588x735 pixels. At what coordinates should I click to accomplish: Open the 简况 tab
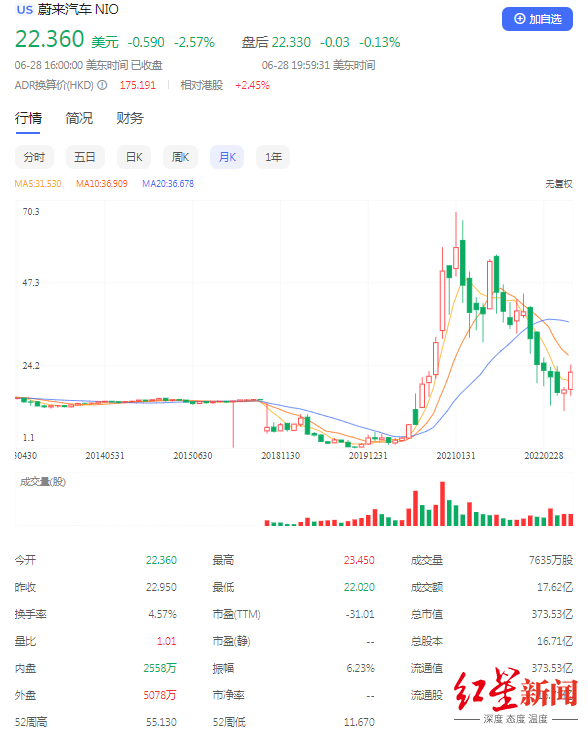79,118
